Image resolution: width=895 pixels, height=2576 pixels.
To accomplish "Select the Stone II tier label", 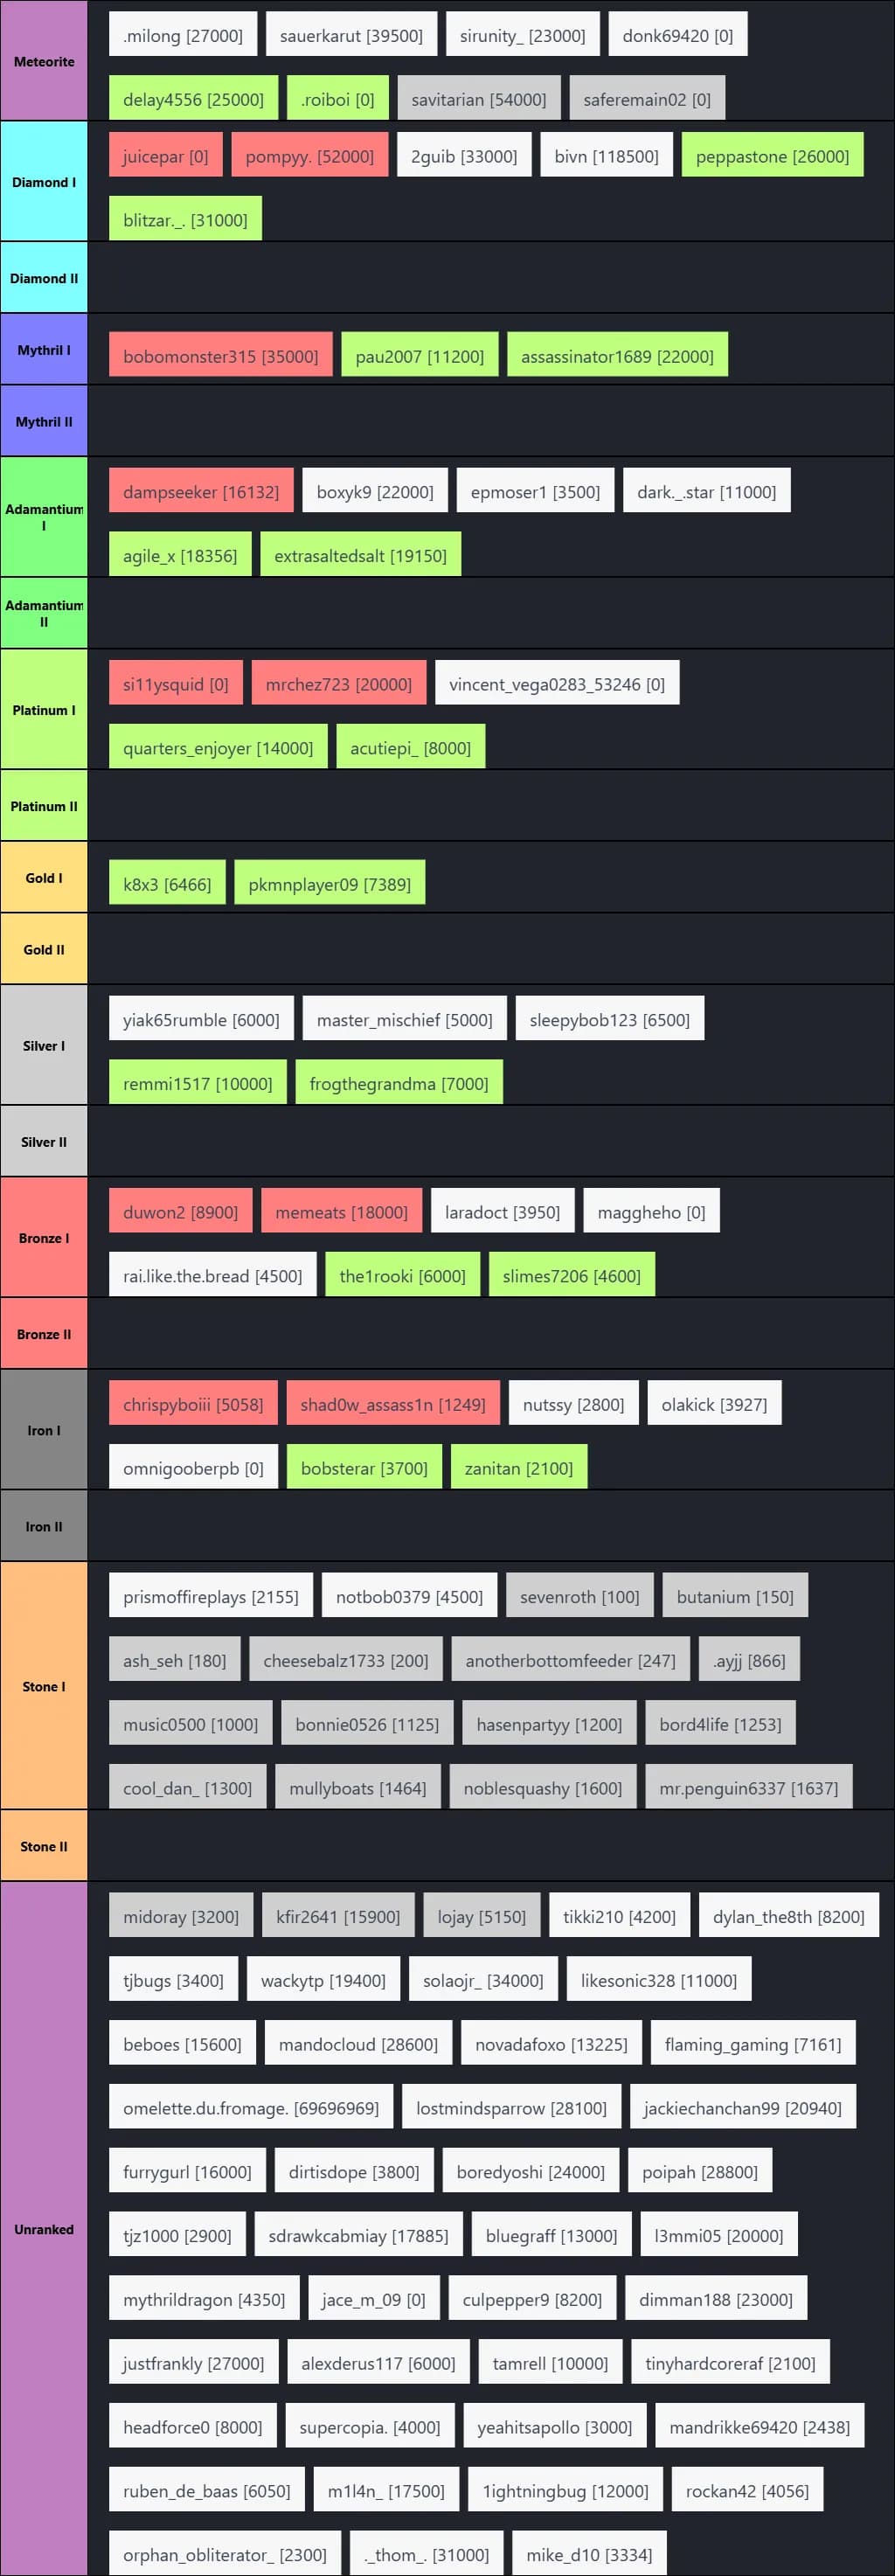I will click(x=44, y=1846).
